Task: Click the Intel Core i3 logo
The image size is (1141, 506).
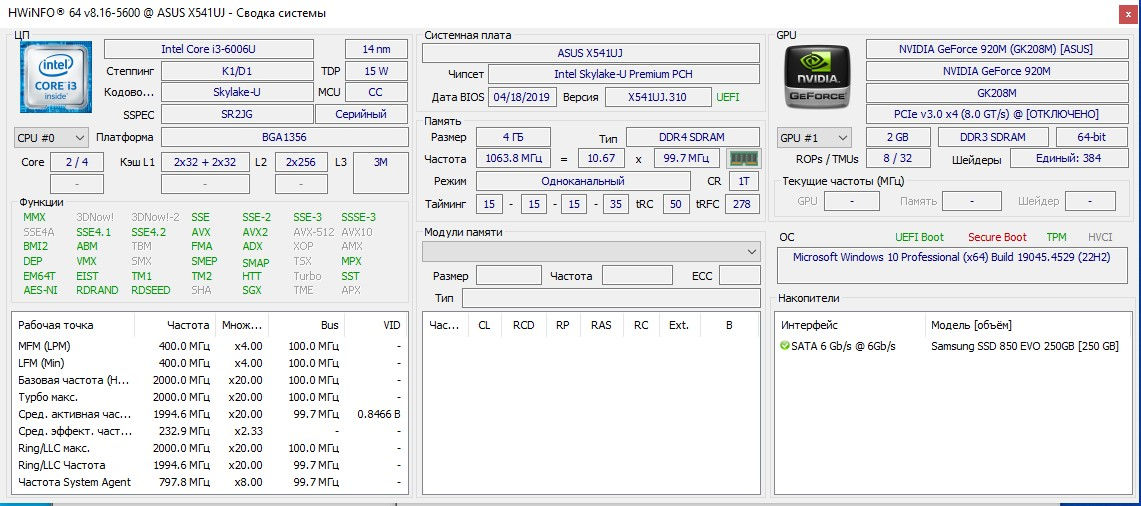Action: point(55,75)
